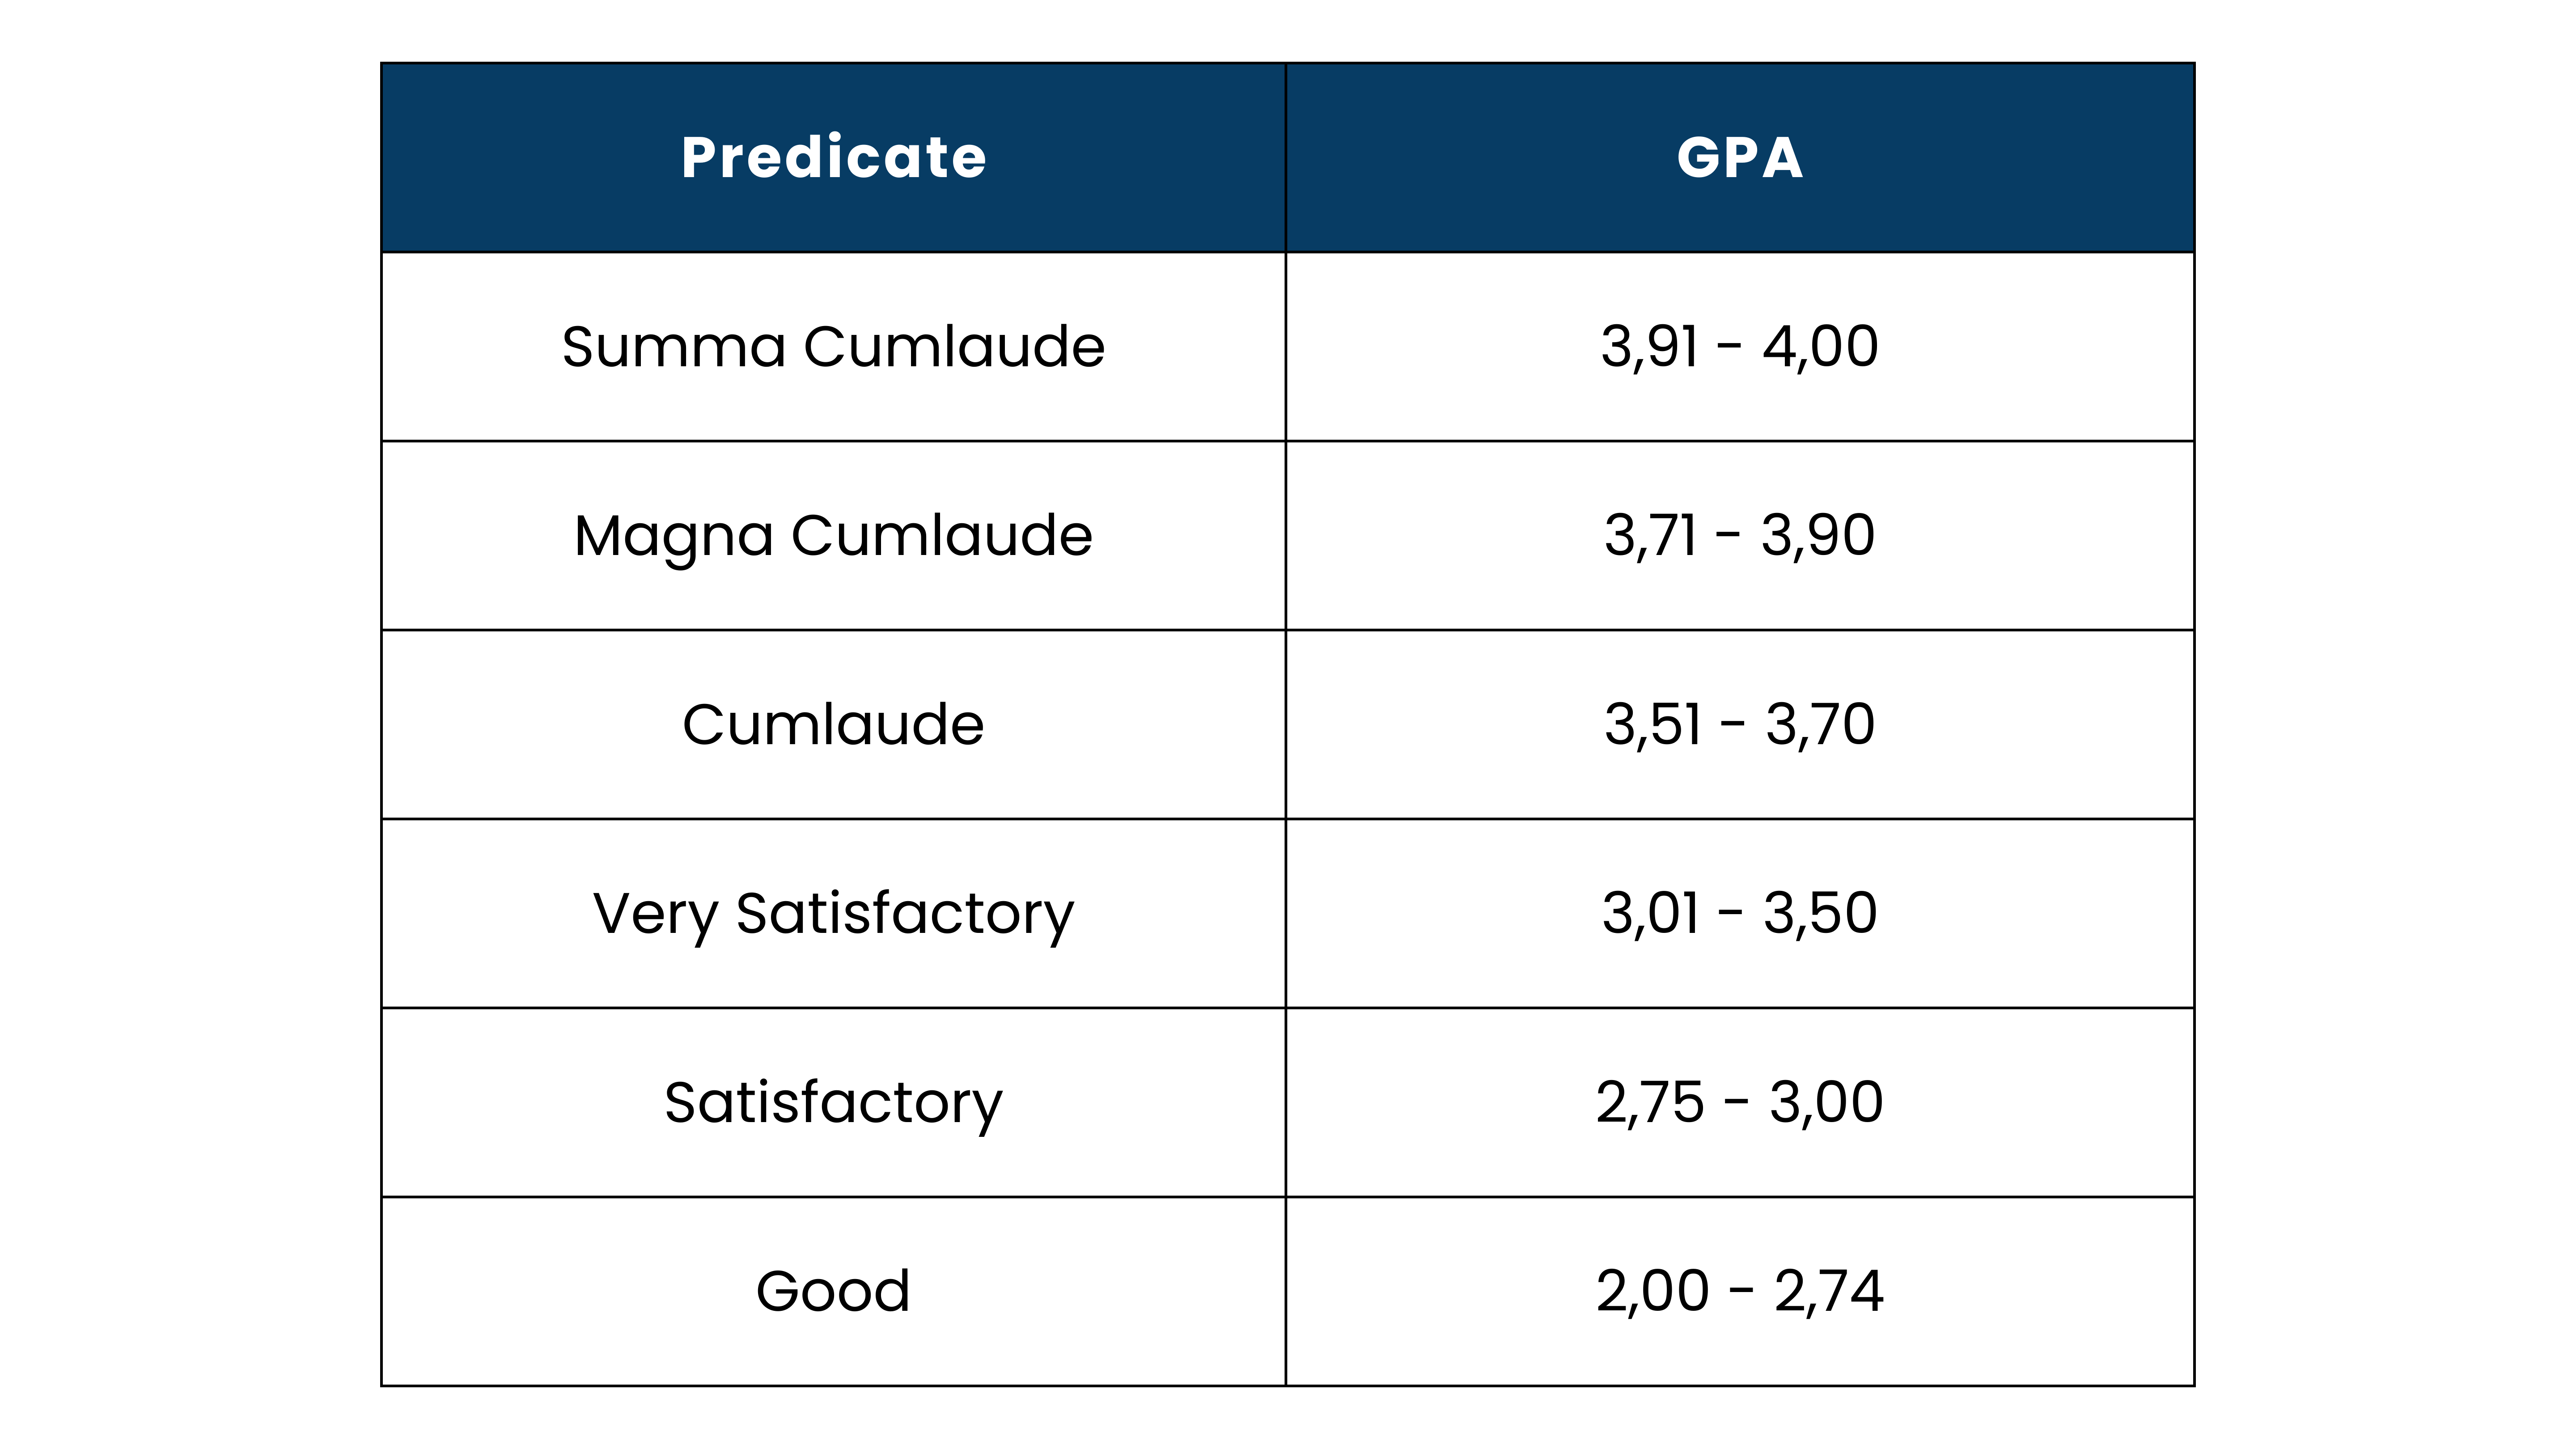Viewport: 2576px width, 1449px height.
Task: Select the 3,71 - 3,90 range cell
Action: [1740, 535]
